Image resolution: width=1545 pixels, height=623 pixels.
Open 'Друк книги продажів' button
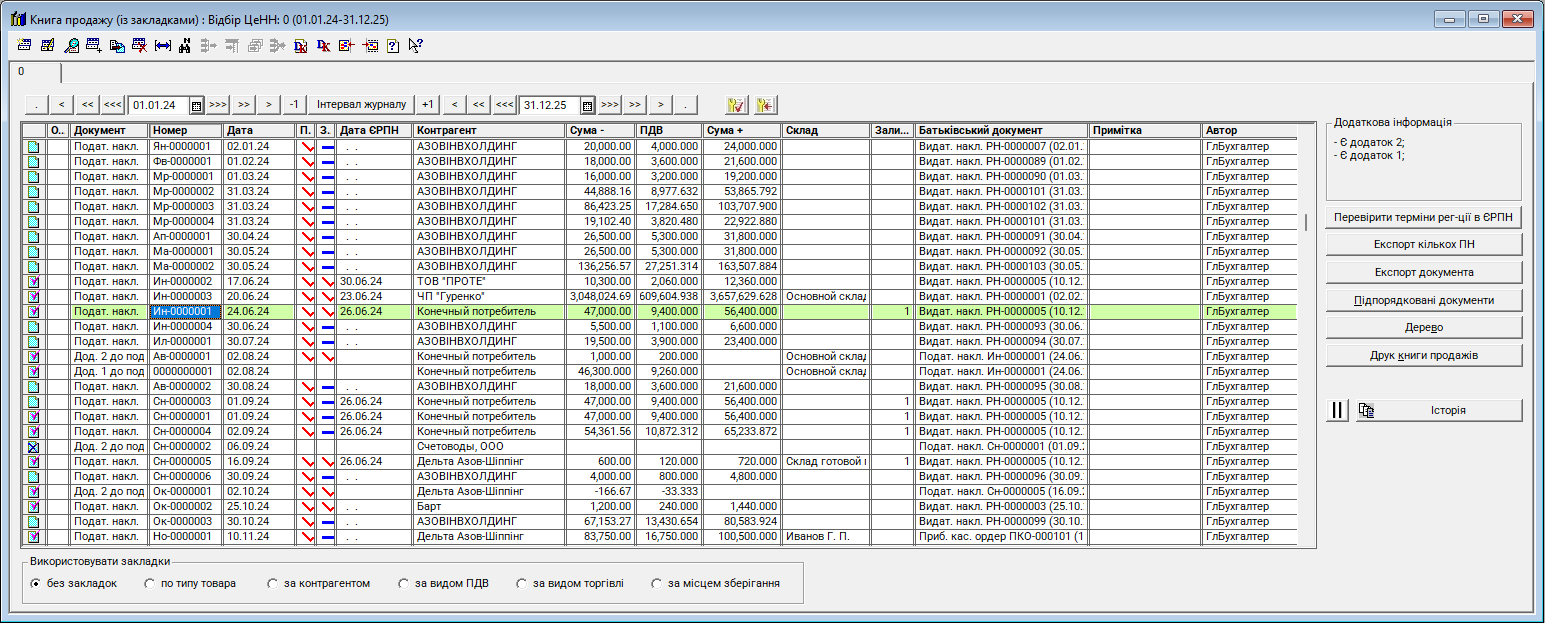(1423, 356)
